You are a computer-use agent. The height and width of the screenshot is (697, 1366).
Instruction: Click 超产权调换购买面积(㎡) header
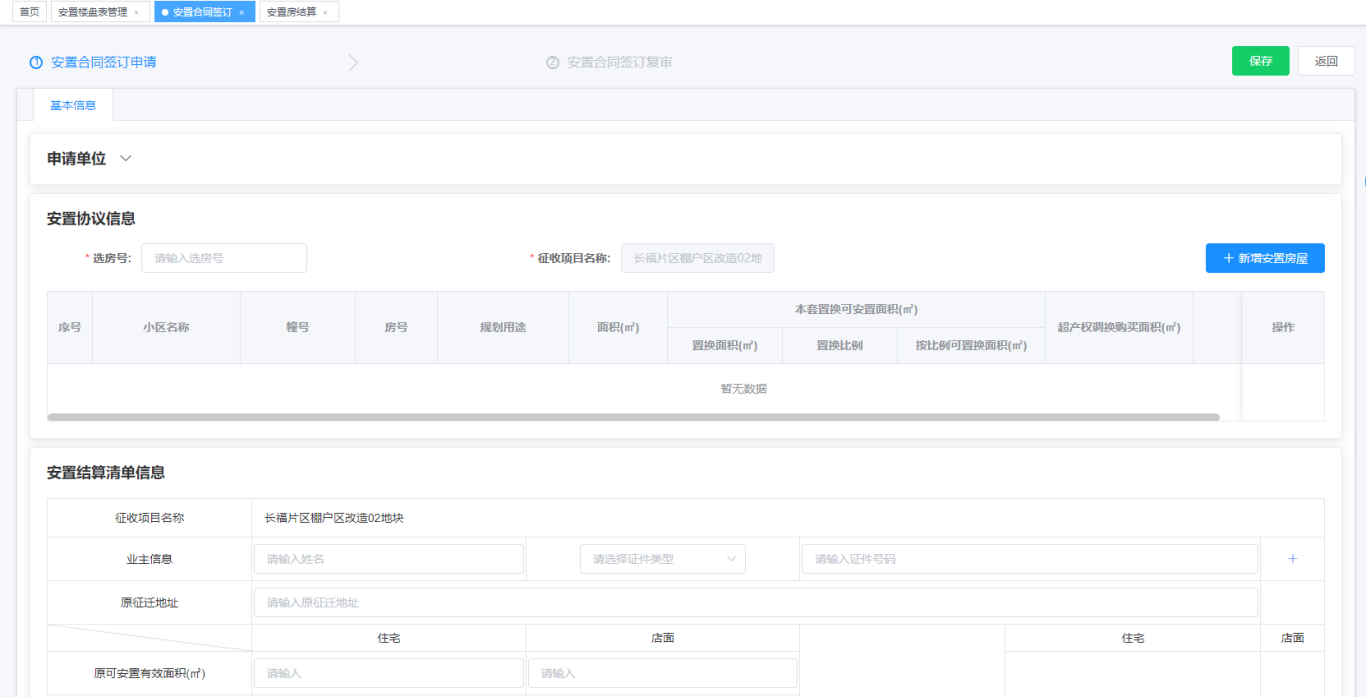1119,327
